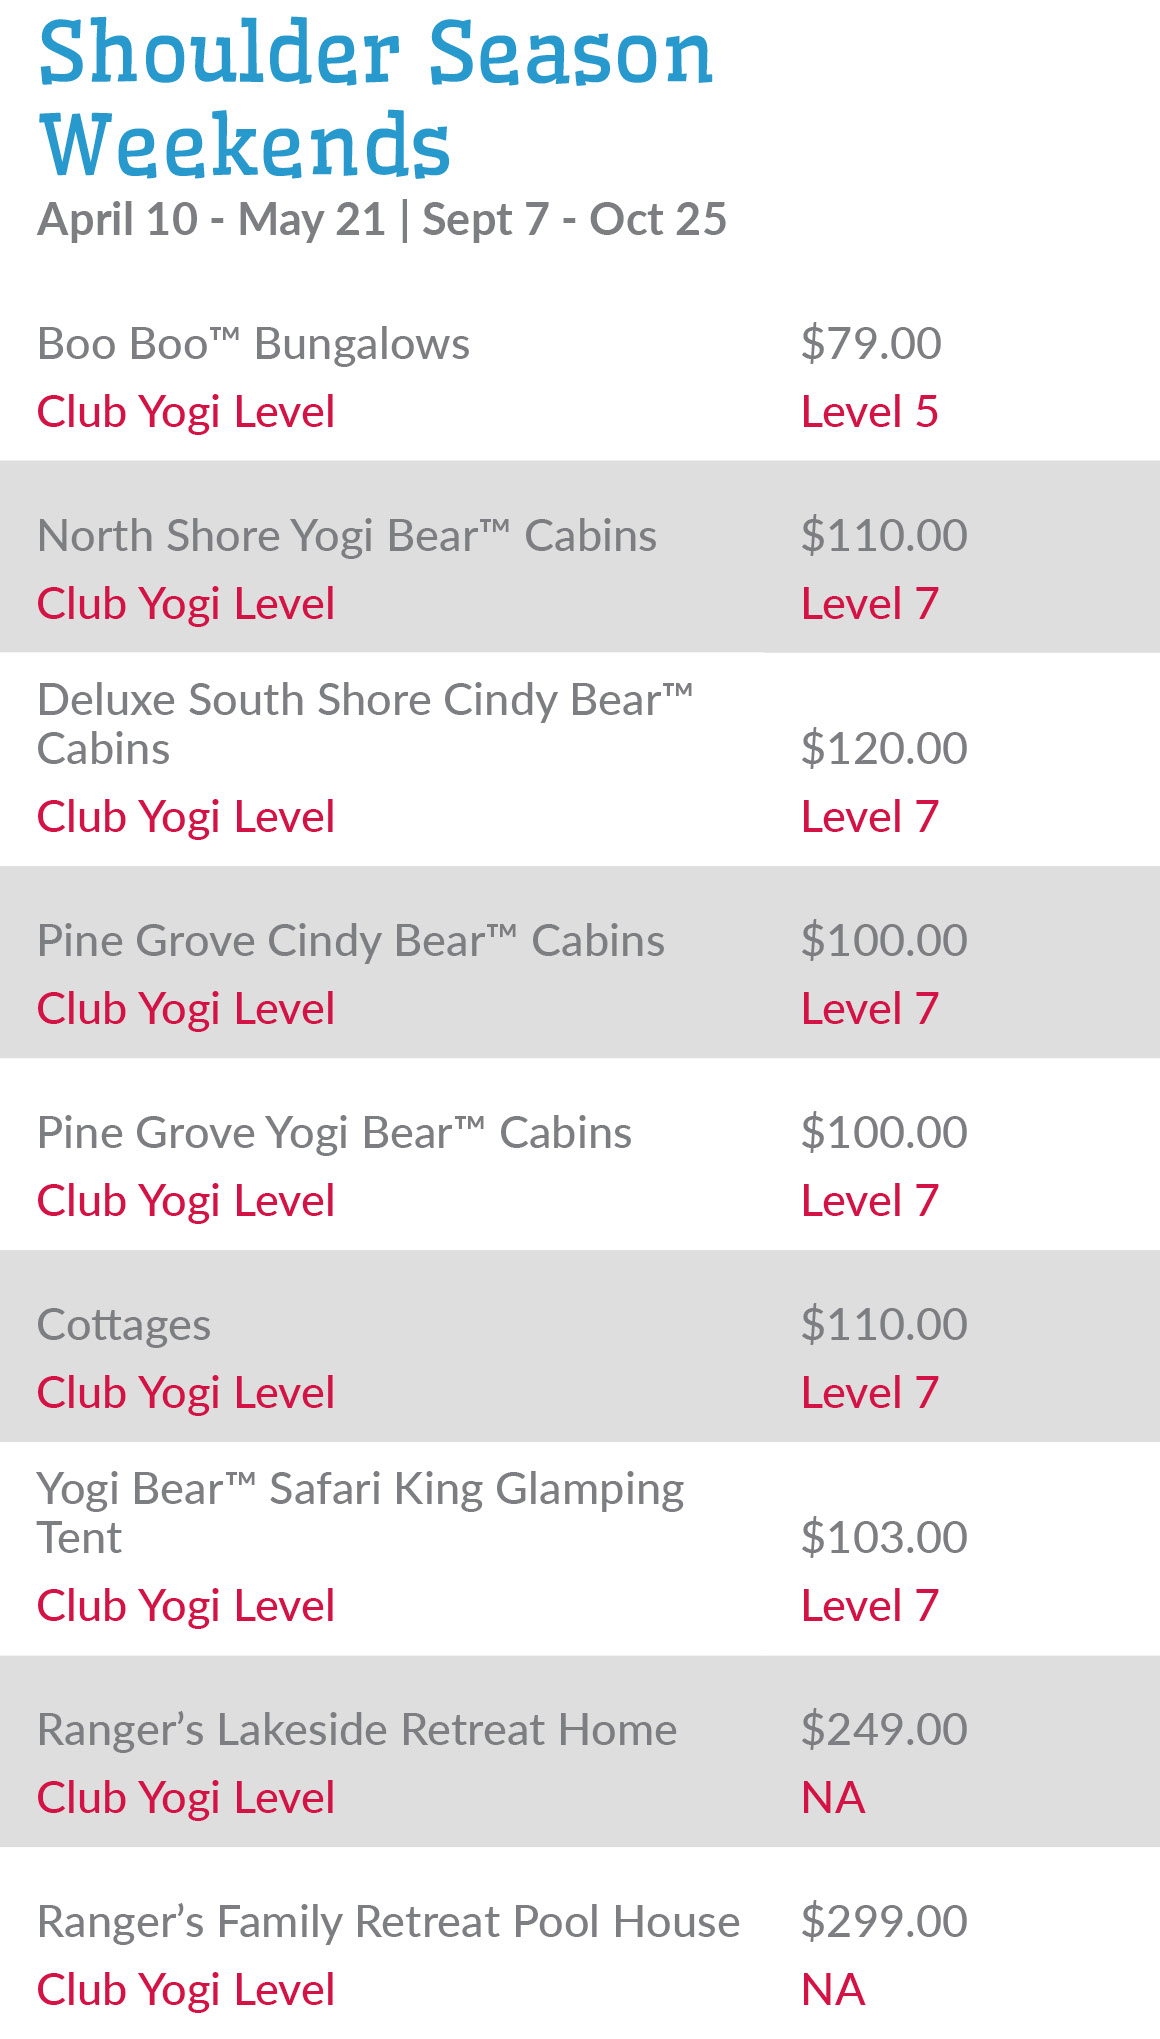Click Club Yogi Level under Pine Grove Cindy Bear Cabins
This screenshot has height=2039, width=1160.
(186, 1009)
